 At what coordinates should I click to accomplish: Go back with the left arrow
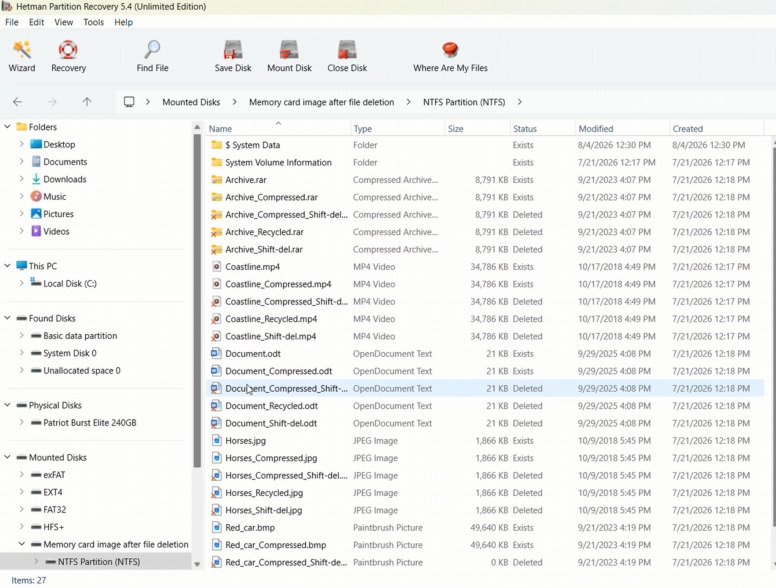tap(18, 102)
